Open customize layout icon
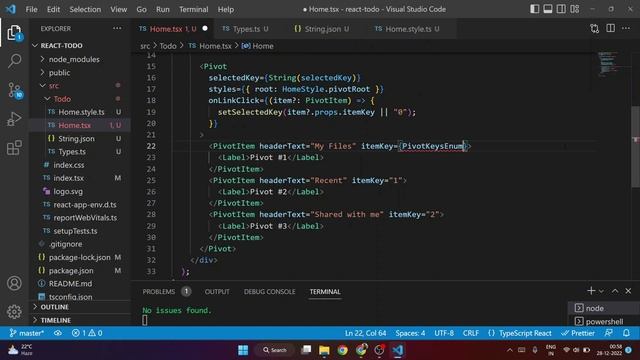The width and height of the screenshot is (640, 360). (575, 9)
